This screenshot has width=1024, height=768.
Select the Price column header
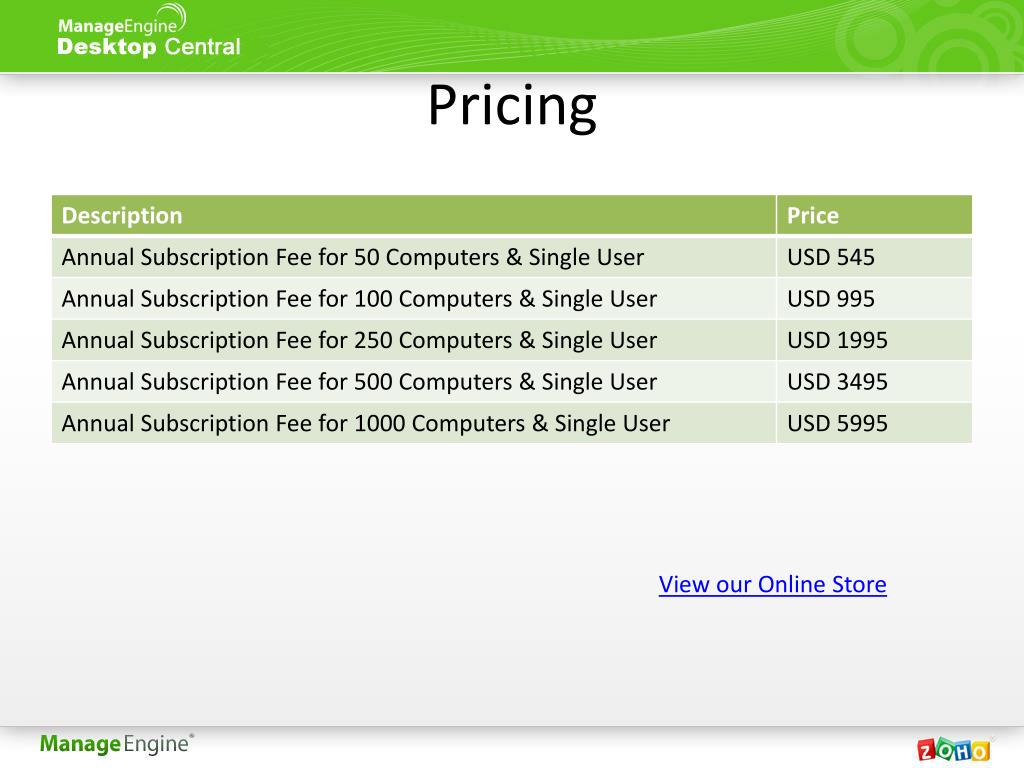coord(874,215)
